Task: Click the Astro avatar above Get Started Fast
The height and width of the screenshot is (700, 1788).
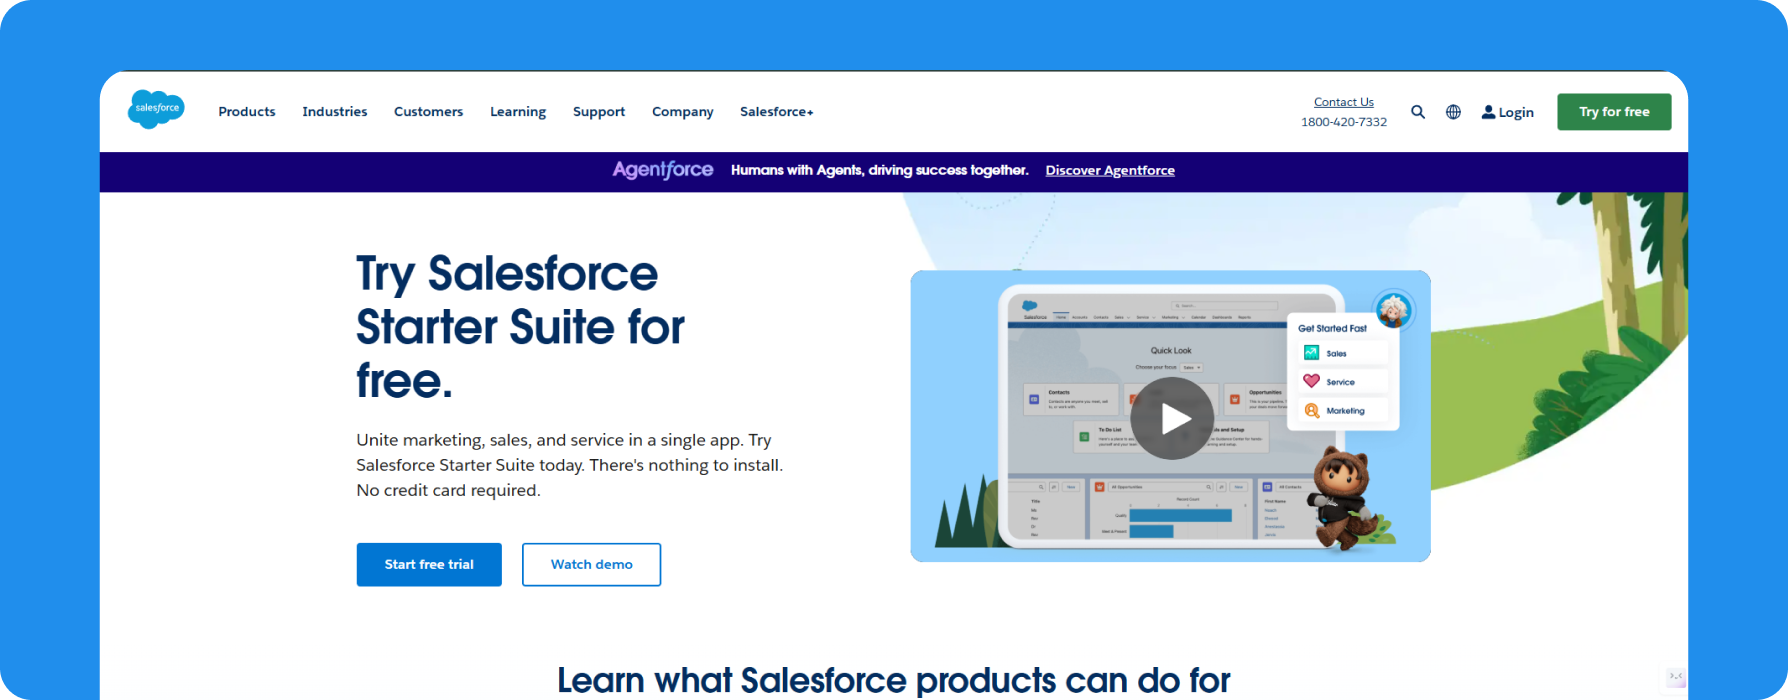Action: pos(1393,310)
